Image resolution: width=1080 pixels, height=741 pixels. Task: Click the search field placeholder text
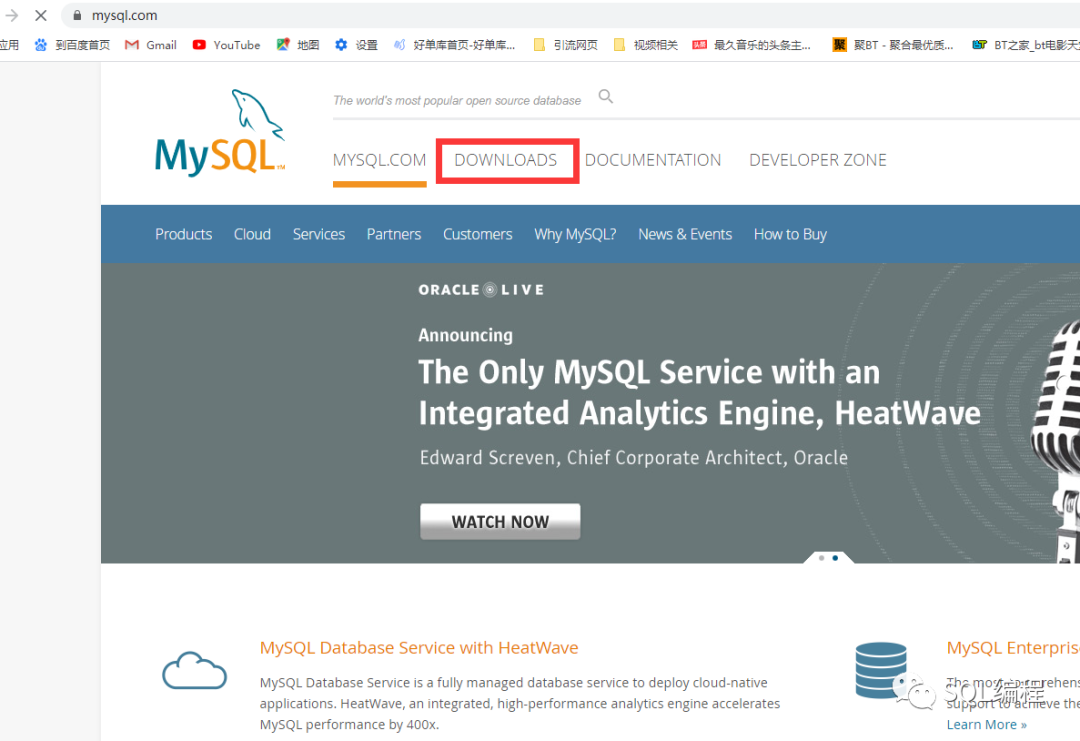click(x=457, y=101)
